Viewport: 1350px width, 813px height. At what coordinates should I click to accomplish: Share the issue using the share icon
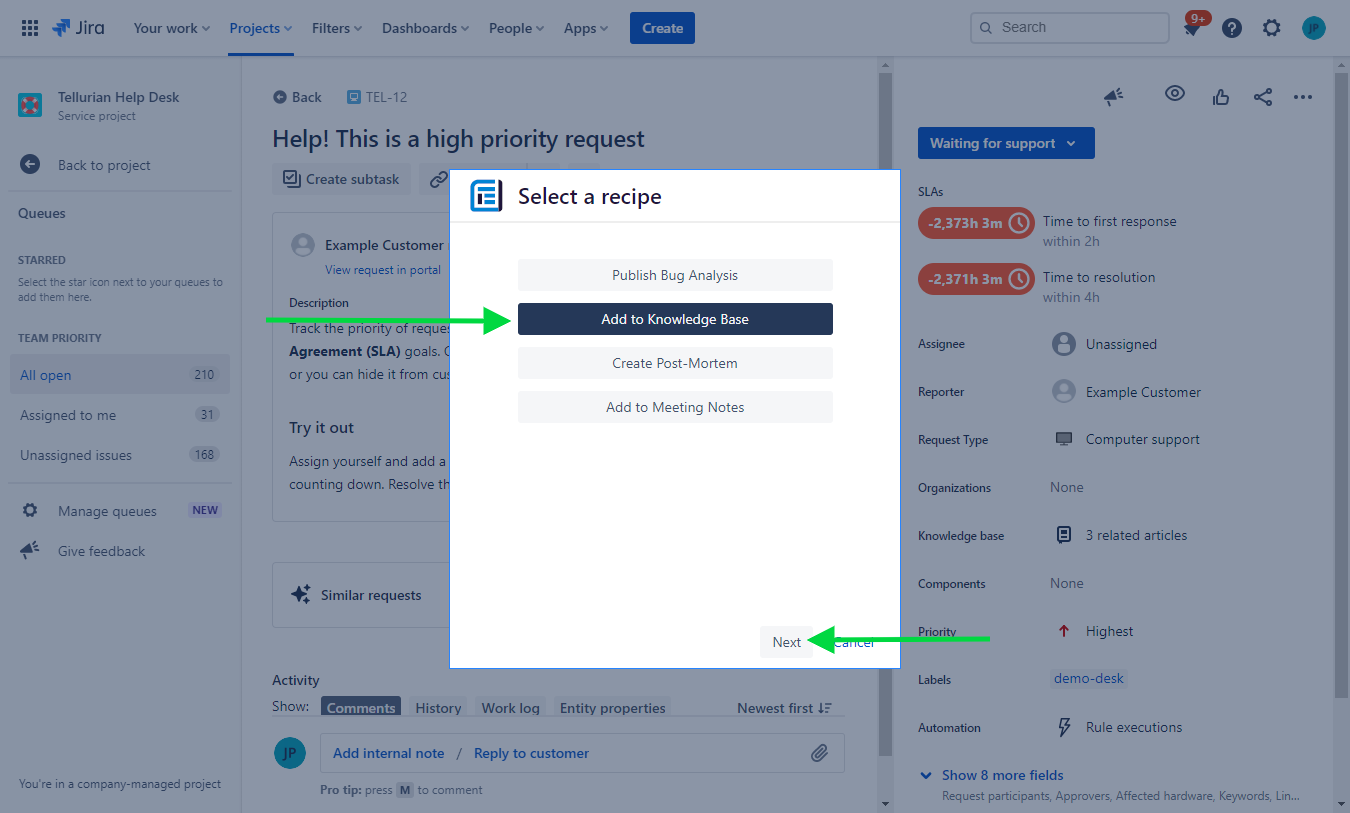pos(1262,96)
